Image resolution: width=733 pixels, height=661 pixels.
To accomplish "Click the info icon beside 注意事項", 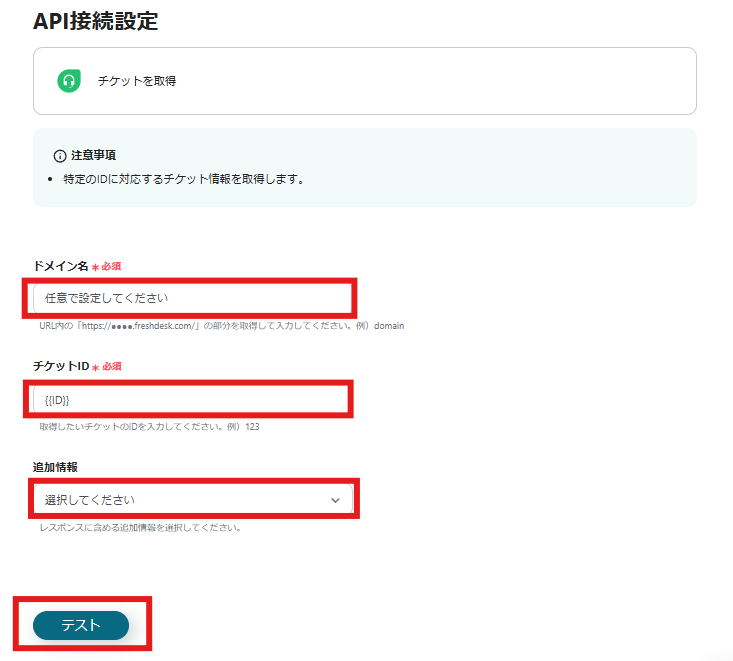I will [x=60, y=156].
